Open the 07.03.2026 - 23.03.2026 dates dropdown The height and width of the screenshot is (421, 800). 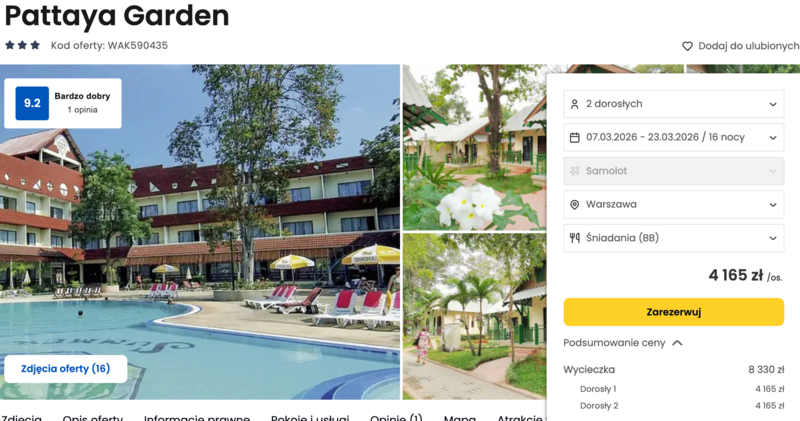(673, 137)
